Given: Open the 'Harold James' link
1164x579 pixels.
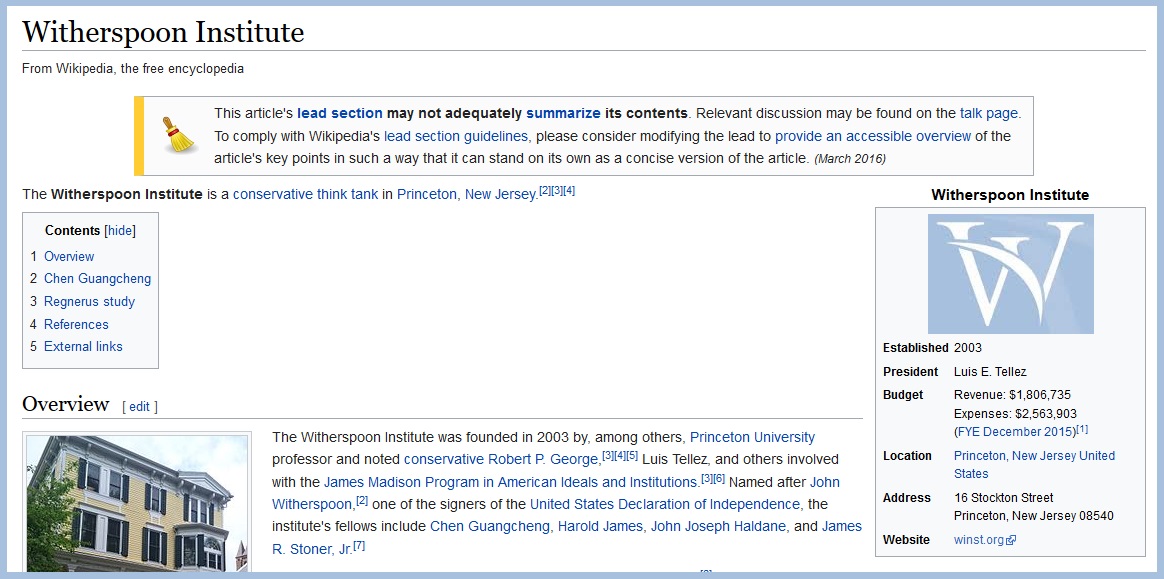Looking at the screenshot, I should (x=600, y=527).
